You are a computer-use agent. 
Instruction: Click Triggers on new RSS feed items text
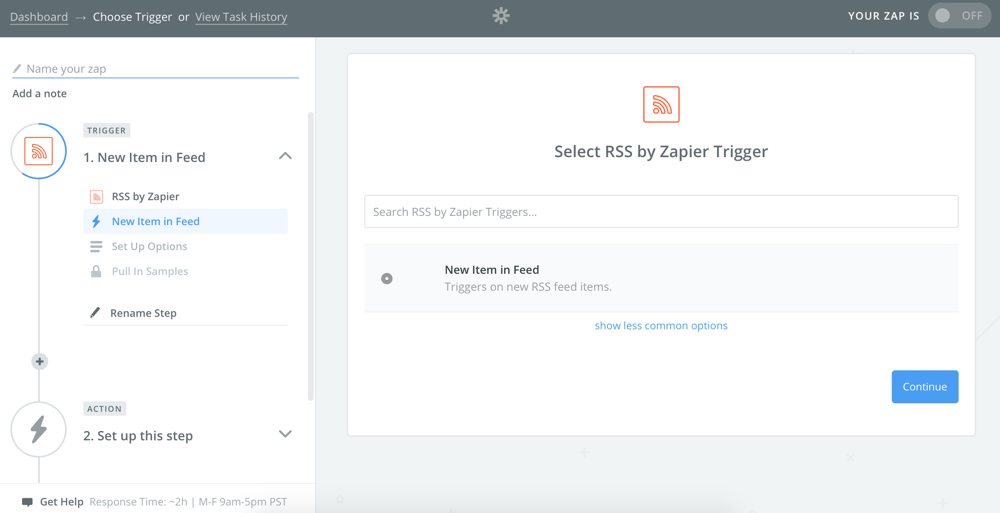click(x=528, y=287)
